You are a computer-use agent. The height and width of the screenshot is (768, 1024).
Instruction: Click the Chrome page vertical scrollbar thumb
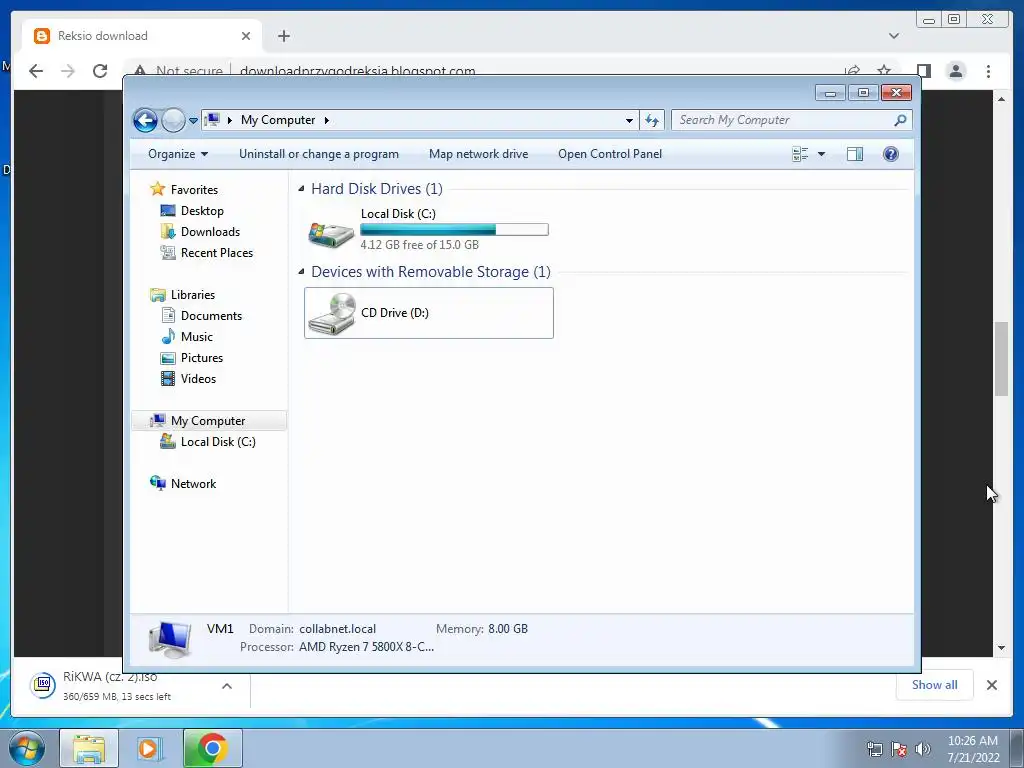coord(1001,358)
